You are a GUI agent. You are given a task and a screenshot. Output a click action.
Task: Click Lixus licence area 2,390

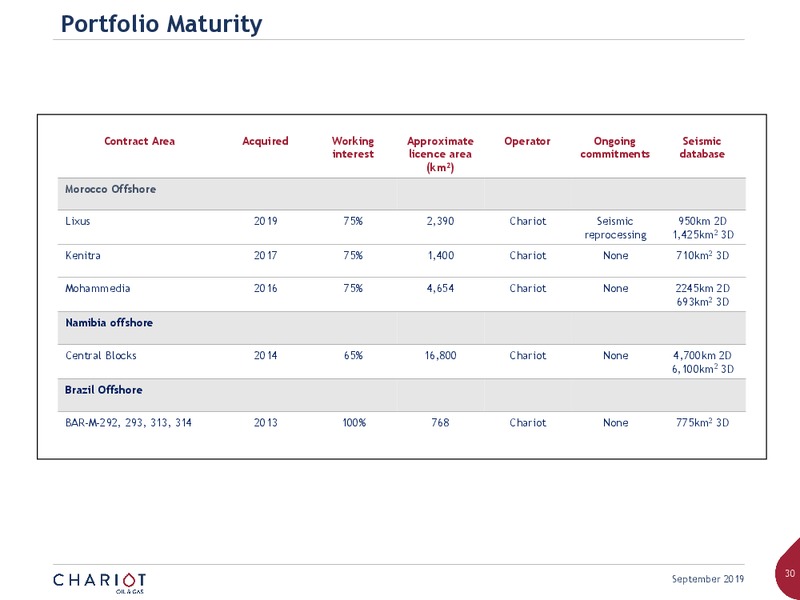(x=440, y=221)
